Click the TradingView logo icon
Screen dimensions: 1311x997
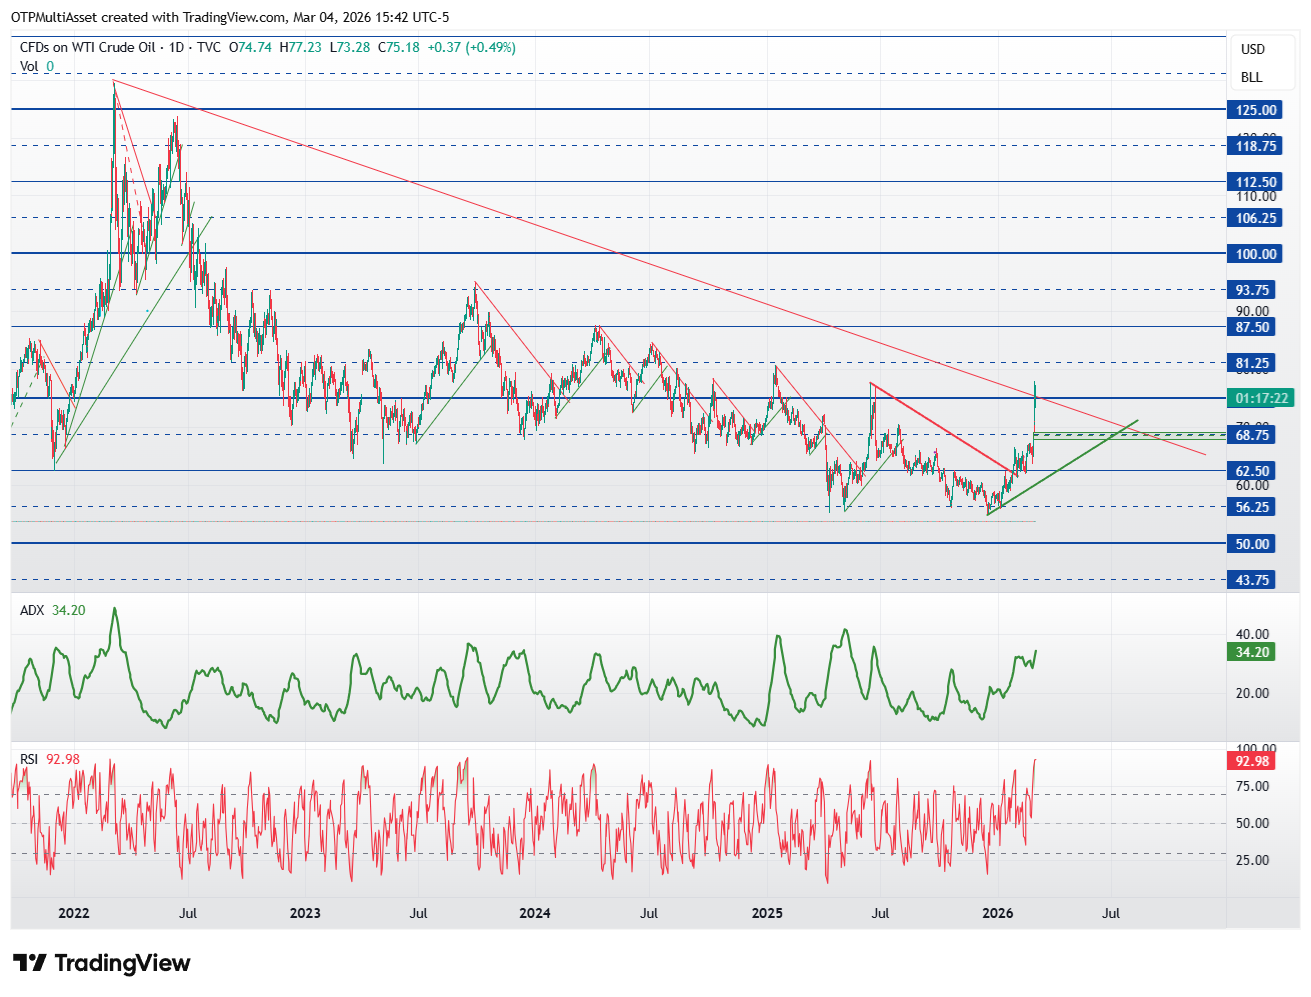point(30,963)
